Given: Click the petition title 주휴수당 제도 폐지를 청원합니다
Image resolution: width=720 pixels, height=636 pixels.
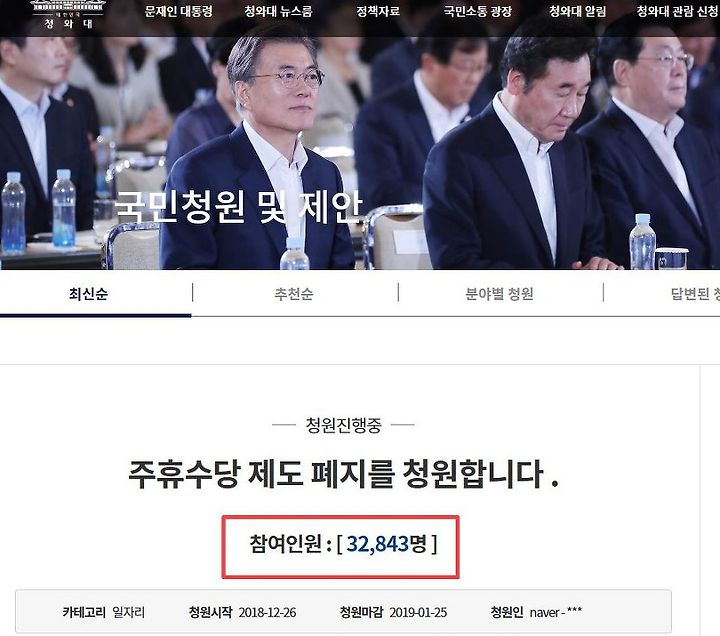Looking at the screenshot, I should point(343,473).
